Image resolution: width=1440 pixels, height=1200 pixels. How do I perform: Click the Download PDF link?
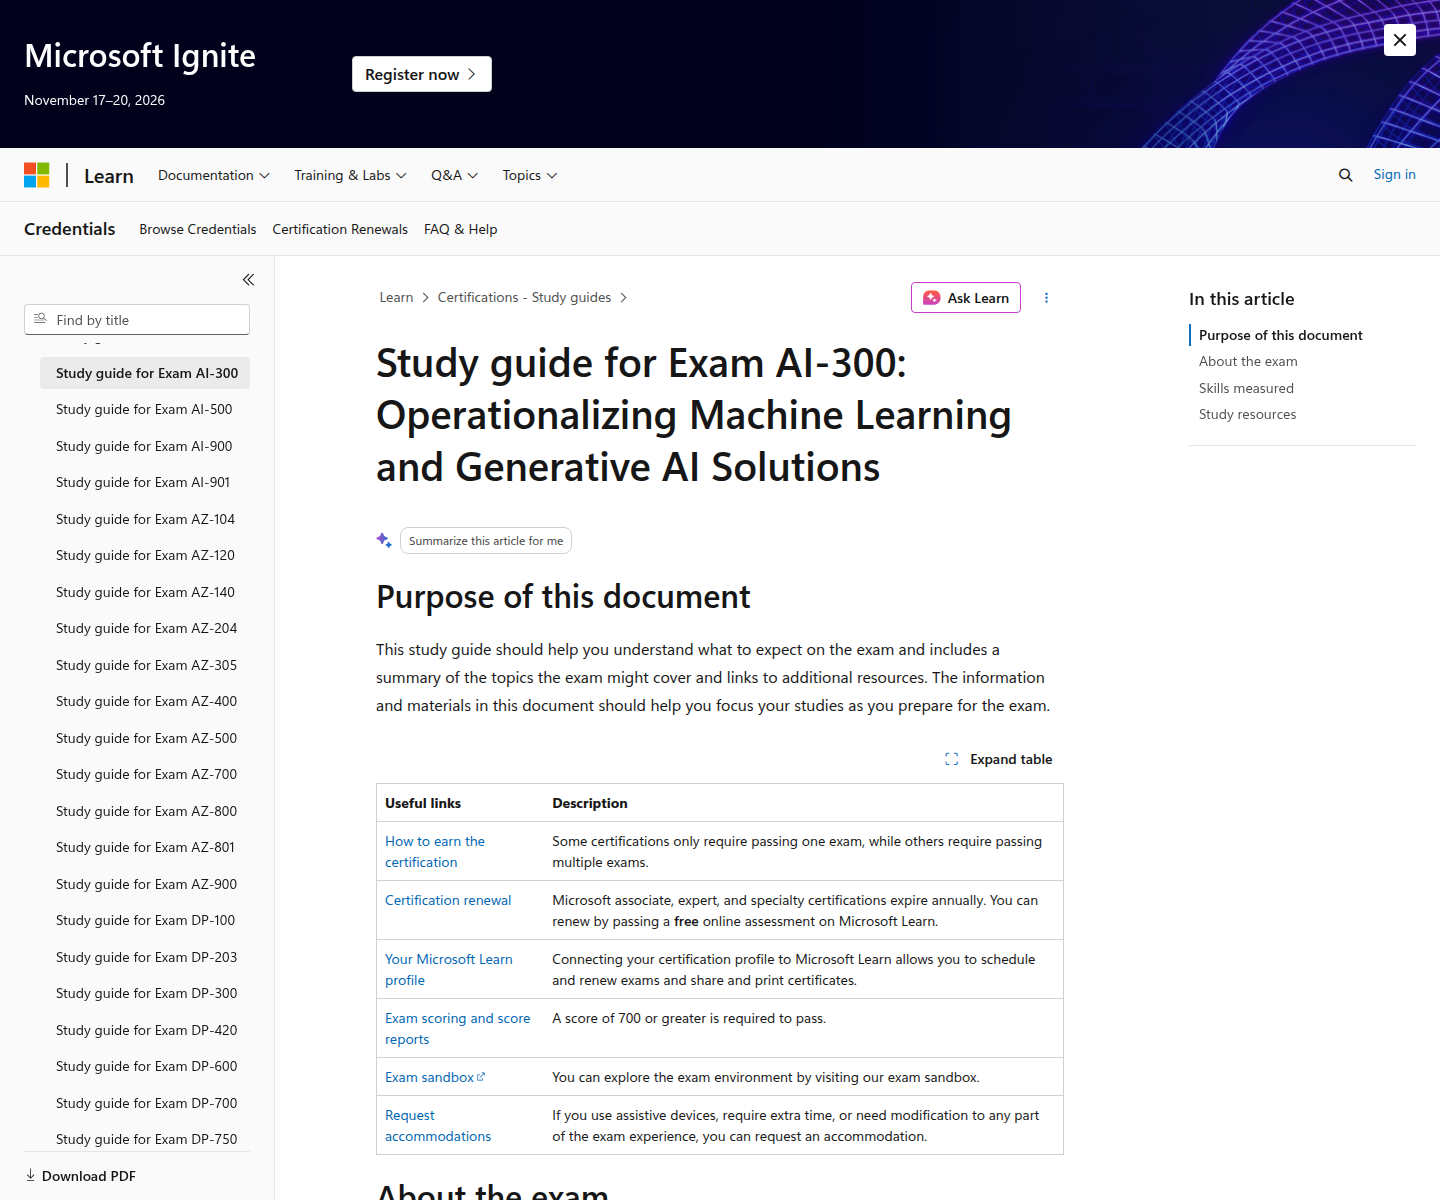click(x=80, y=1176)
